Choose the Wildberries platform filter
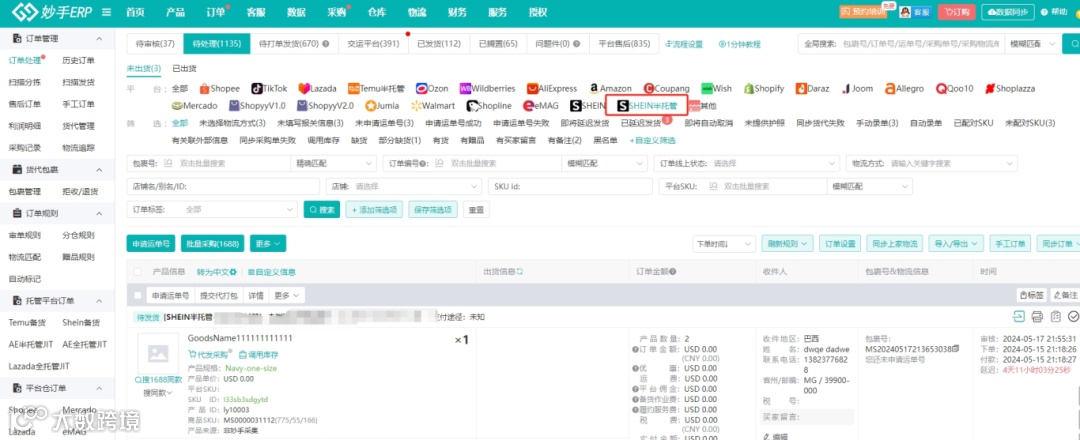 point(488,88)
